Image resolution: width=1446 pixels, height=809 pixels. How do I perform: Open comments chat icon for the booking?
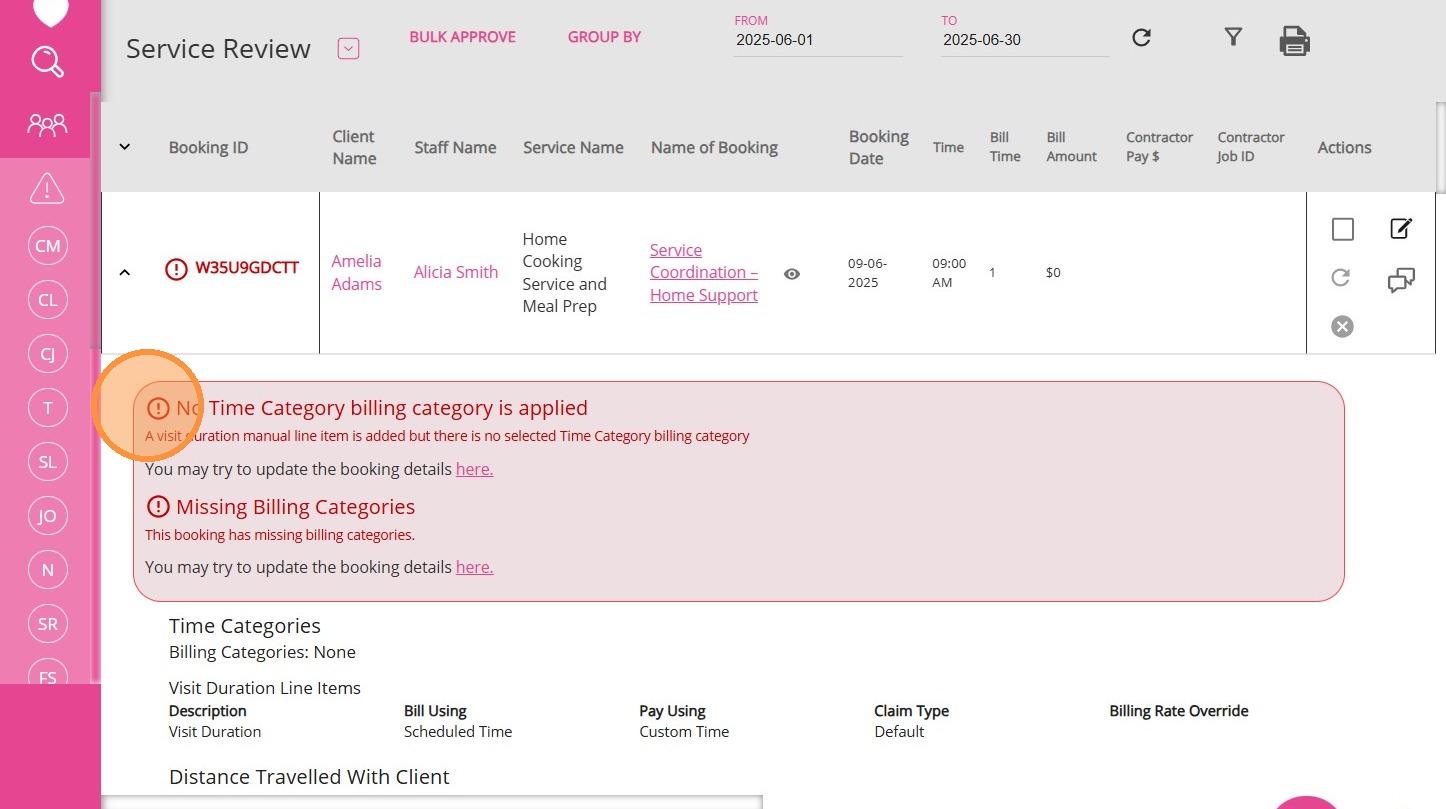[1401, 281]
